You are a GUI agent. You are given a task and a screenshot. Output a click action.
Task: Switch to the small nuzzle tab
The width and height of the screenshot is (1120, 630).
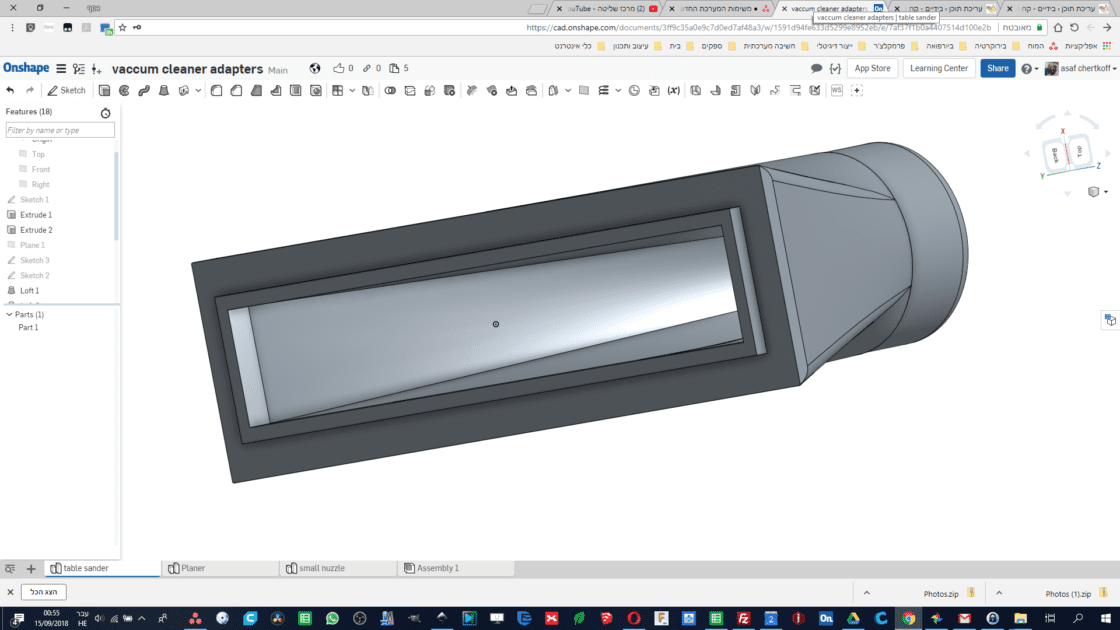[338, 569]
